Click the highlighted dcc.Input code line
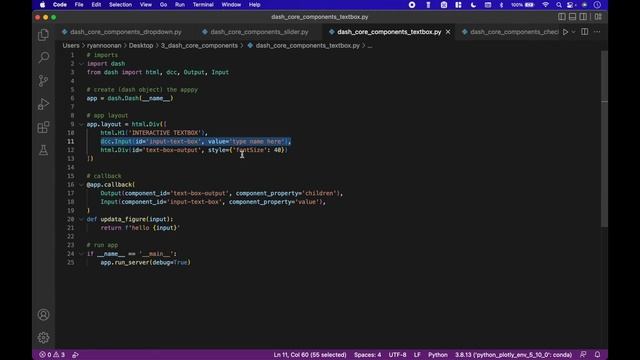 point(196,142)
